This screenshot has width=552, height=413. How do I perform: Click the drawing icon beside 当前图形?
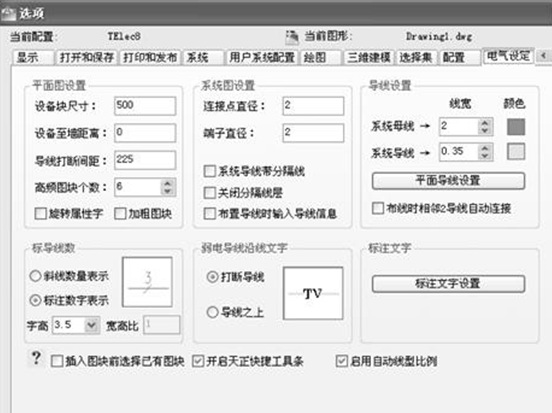pyautogui.click(x=292, y=37)
